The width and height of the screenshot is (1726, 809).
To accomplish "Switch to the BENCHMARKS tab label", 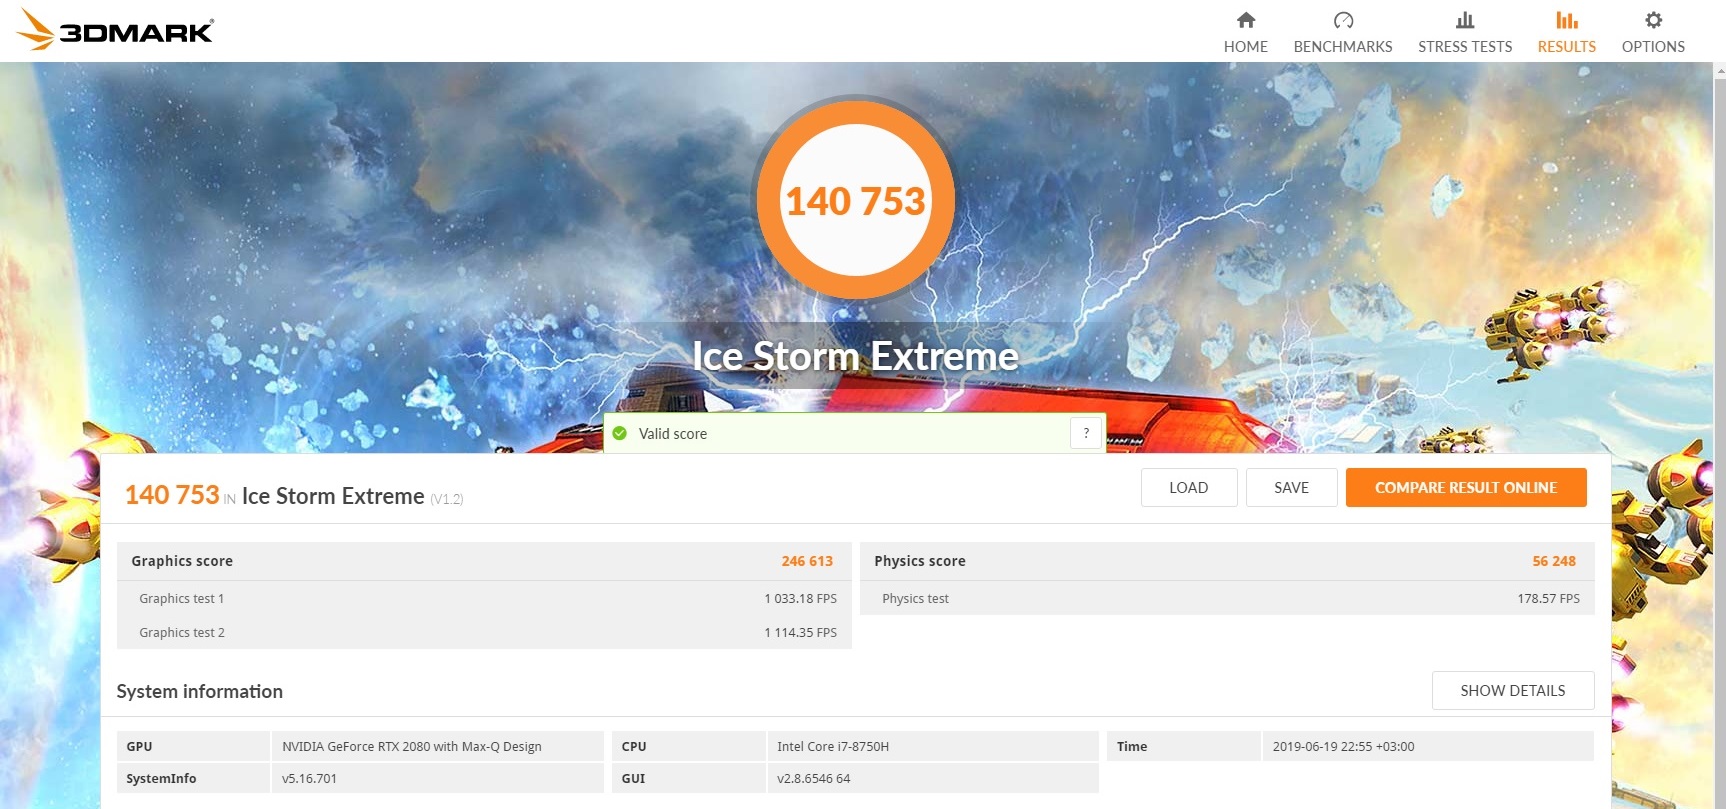I will pyautogui.click(x=1342, y=47).
